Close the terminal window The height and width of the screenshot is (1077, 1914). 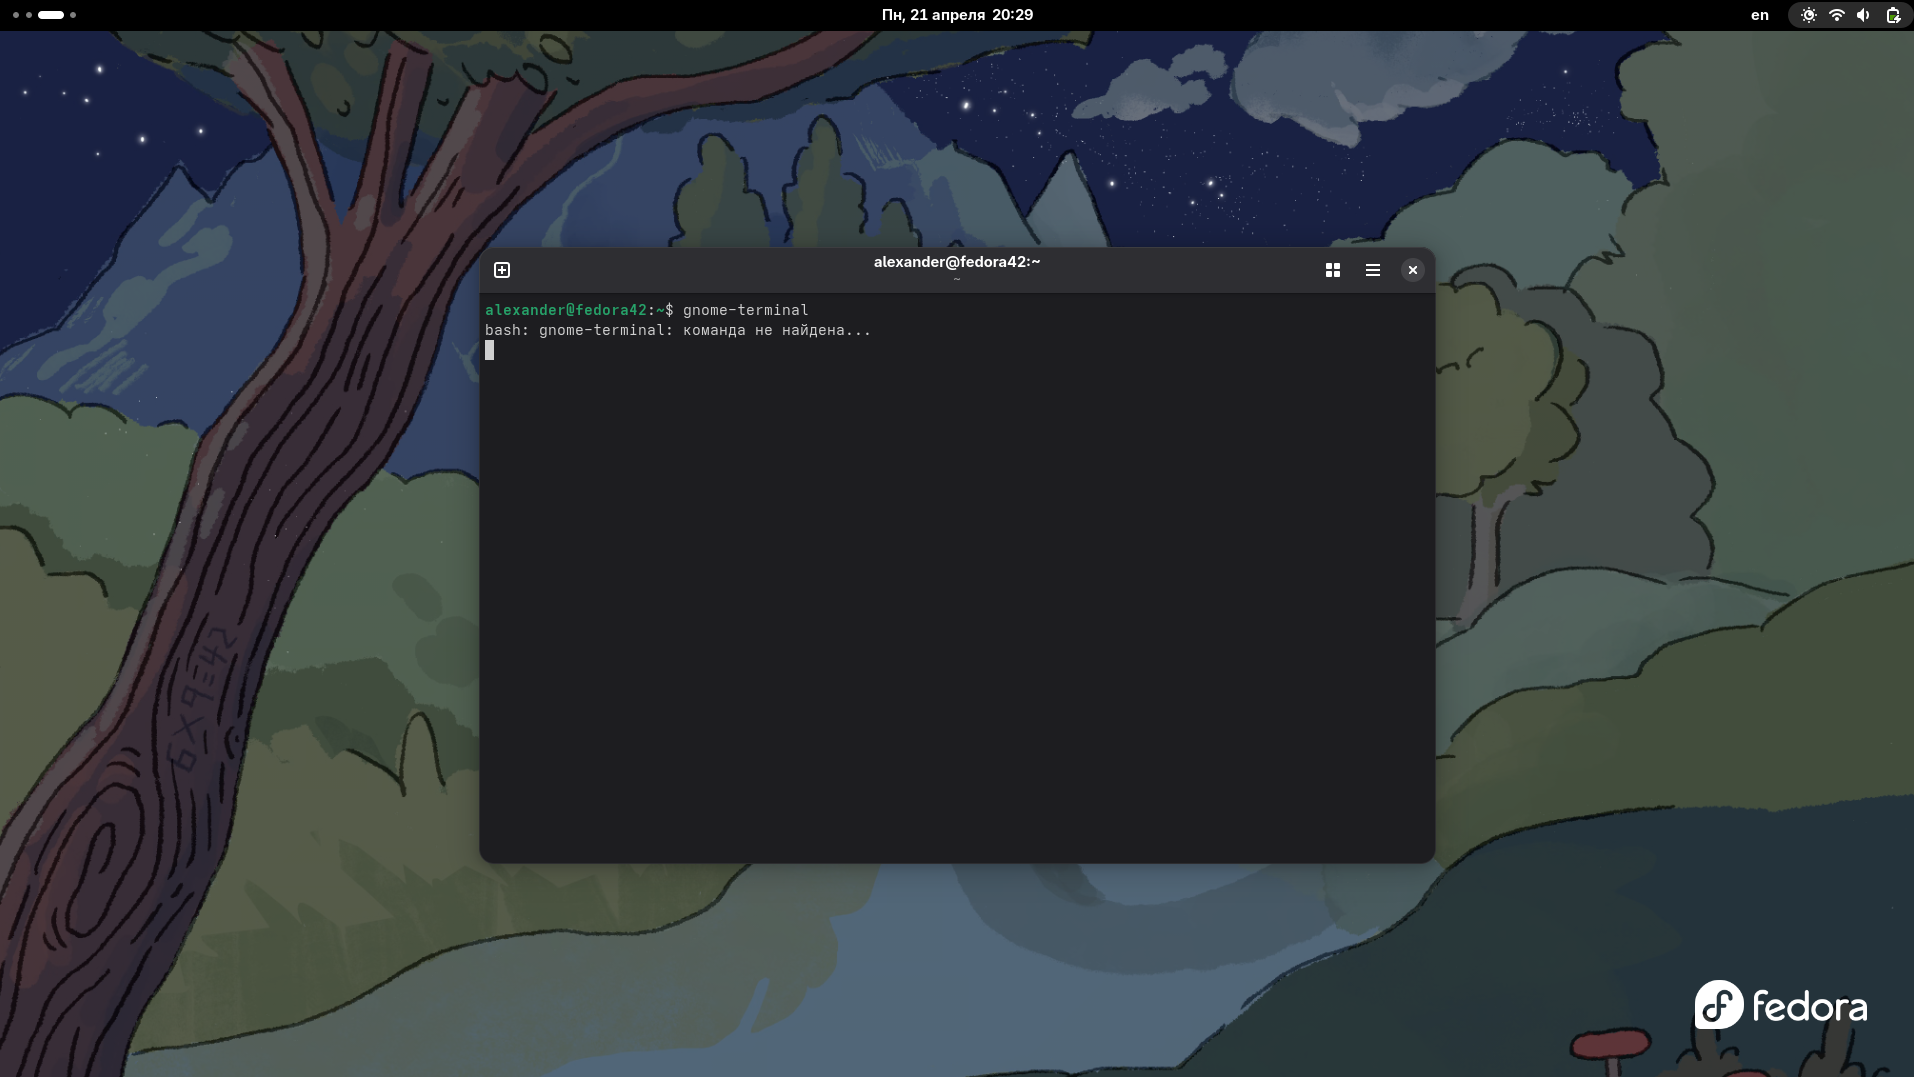(1413, 270)
